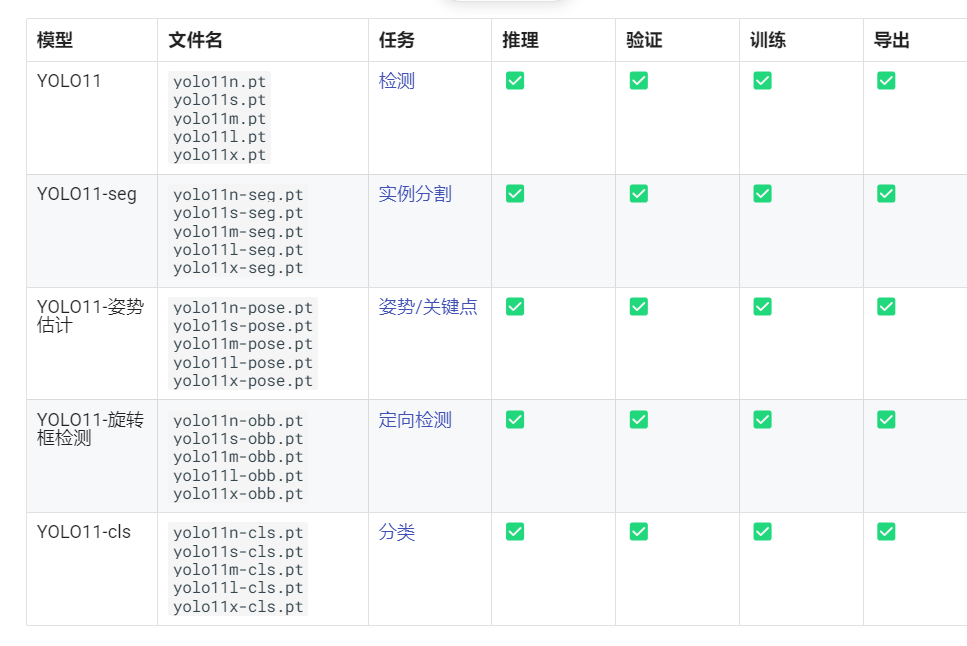Screen dimensions: 967x646
Task: Click the yolo11n-pose.pt file name
Action: pos(243,307)
